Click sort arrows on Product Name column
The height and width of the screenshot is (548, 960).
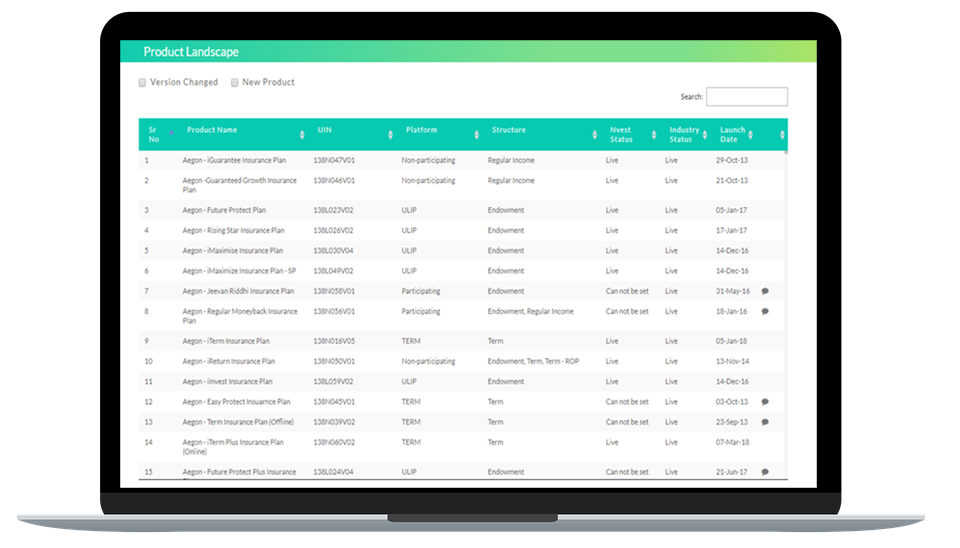click(x=303, y=135)
